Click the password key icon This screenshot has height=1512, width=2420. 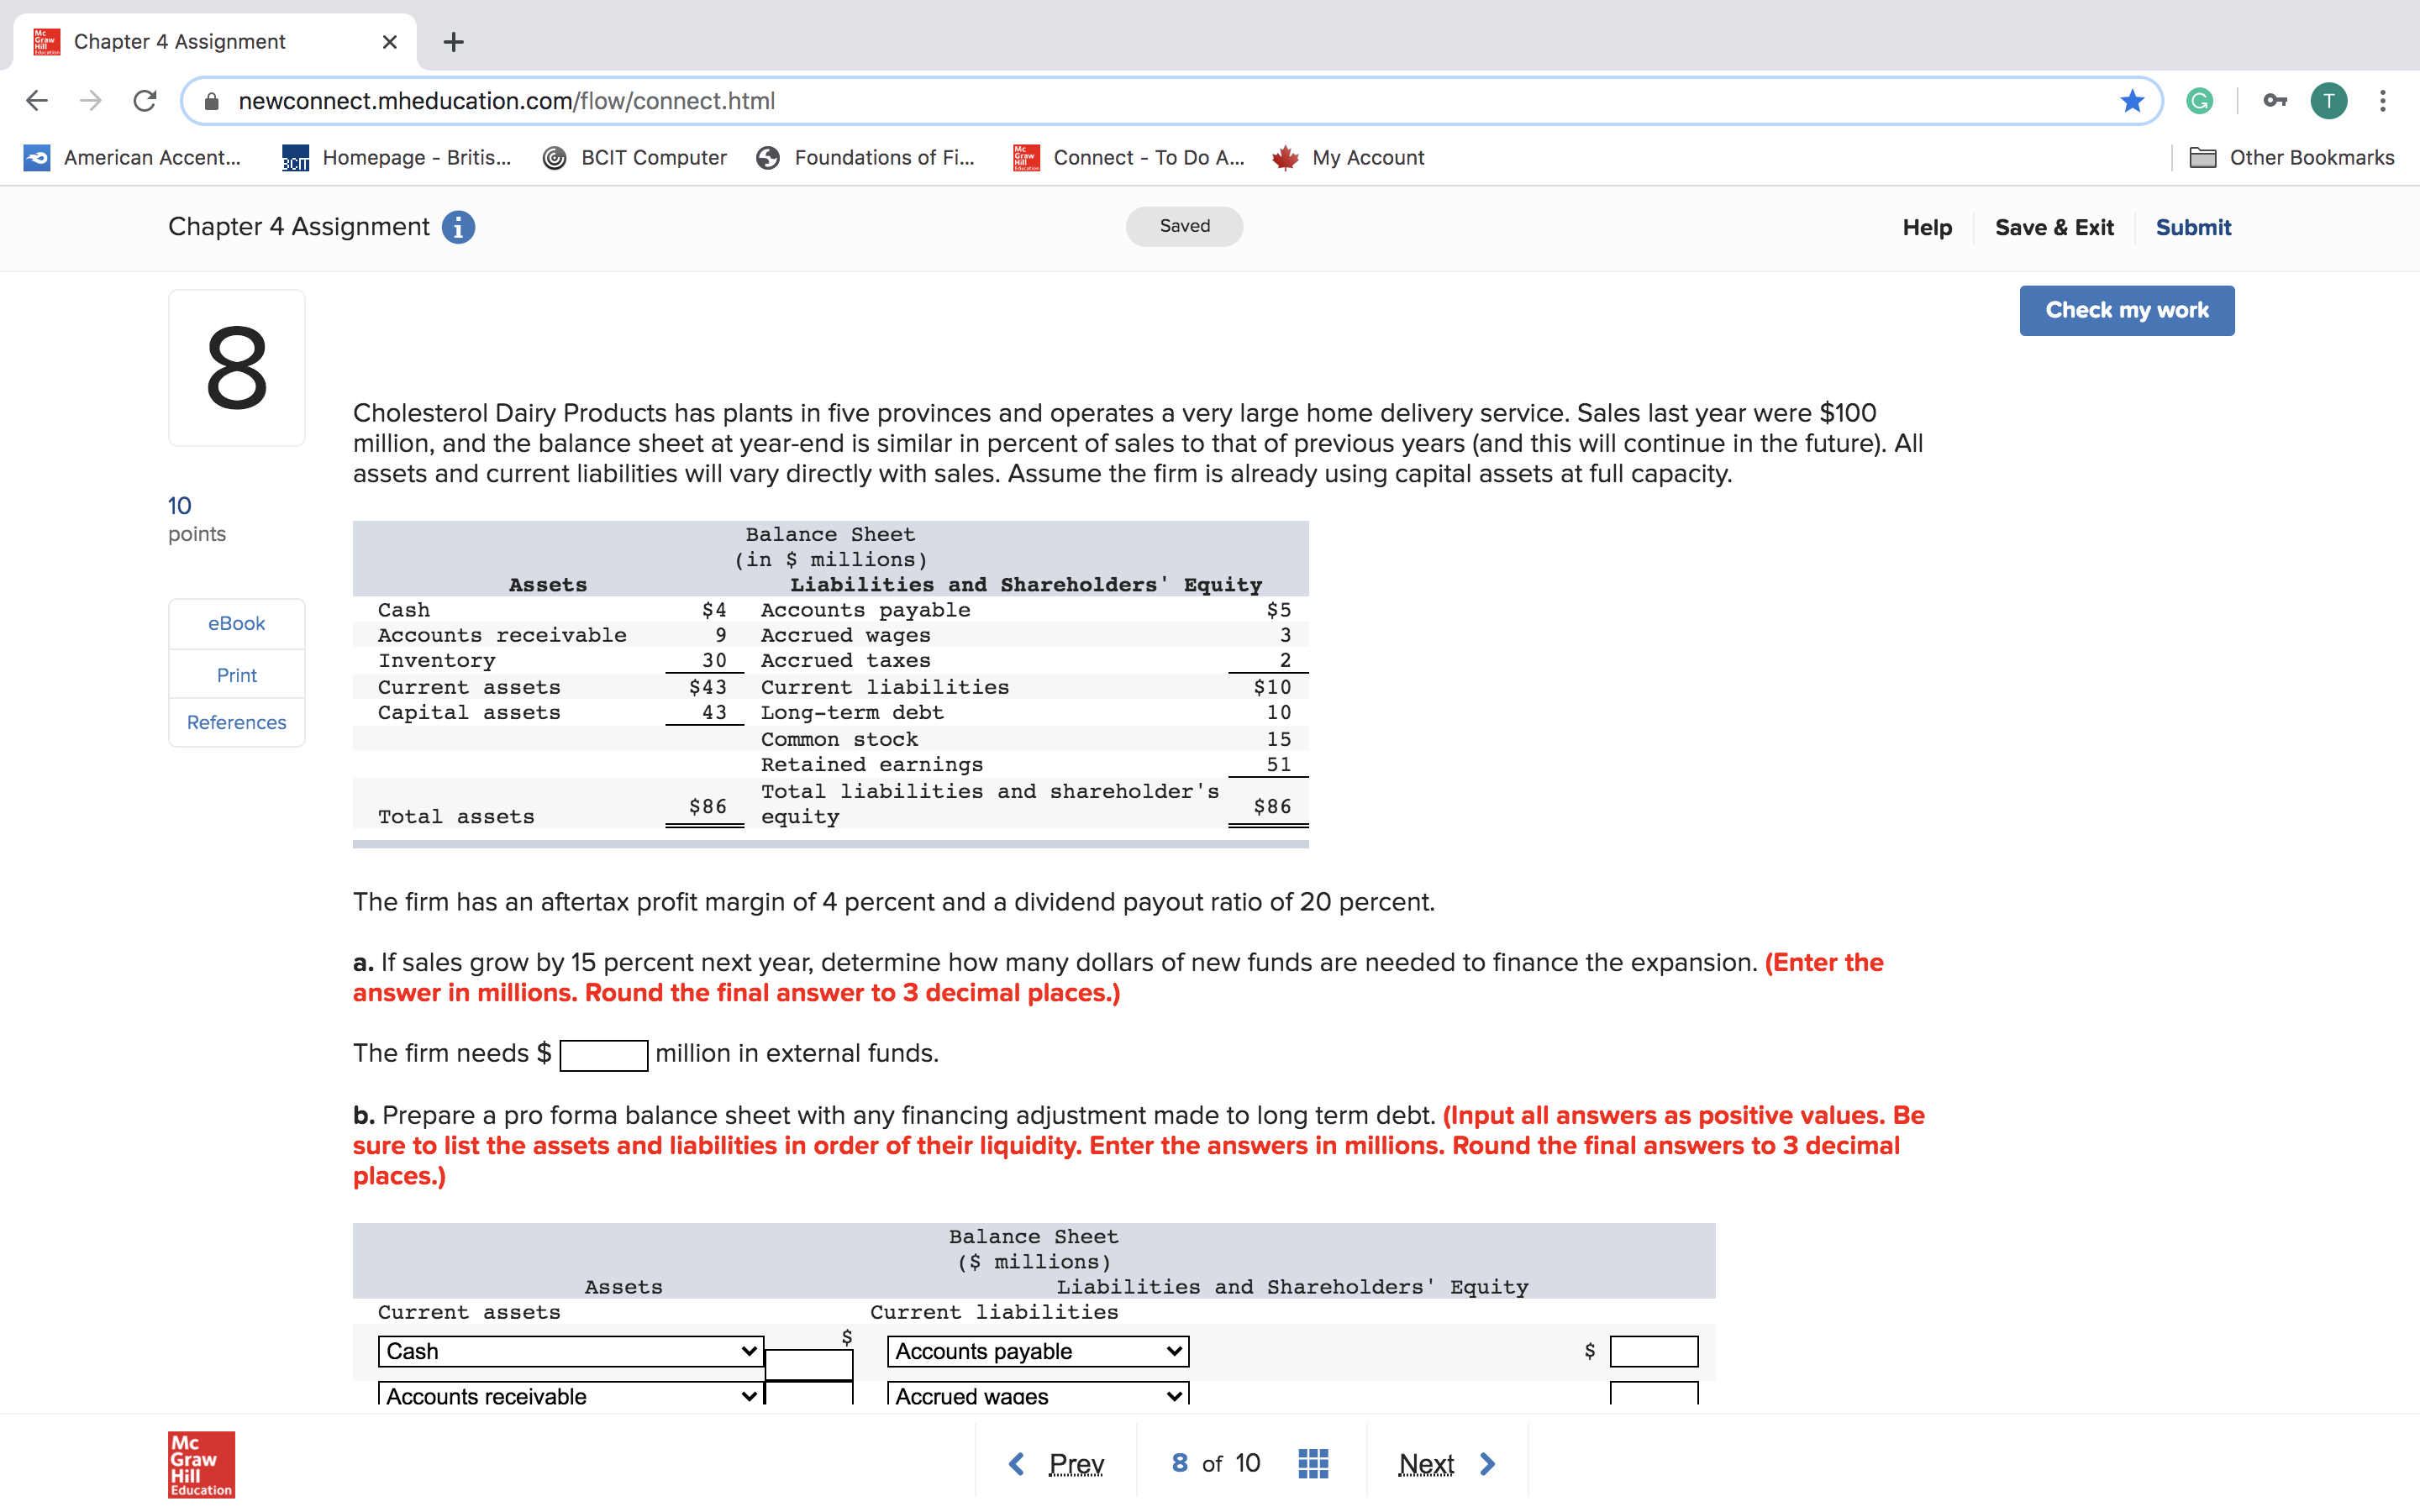coord(2275,101)
